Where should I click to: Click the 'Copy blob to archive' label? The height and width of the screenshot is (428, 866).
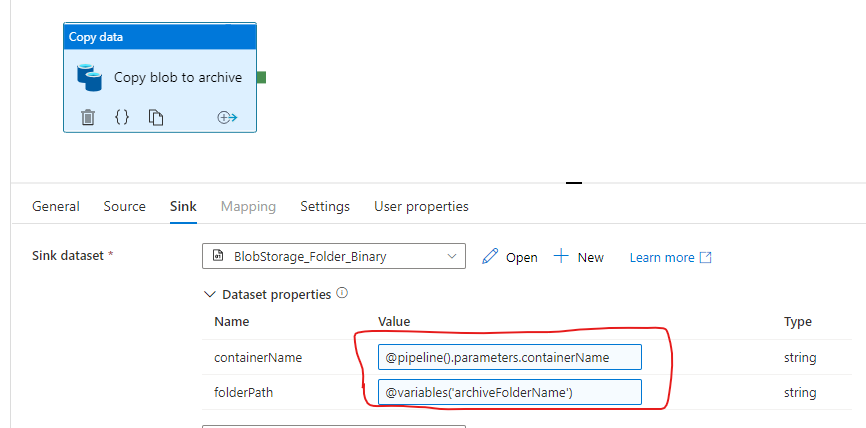click(x=178, y=77)
